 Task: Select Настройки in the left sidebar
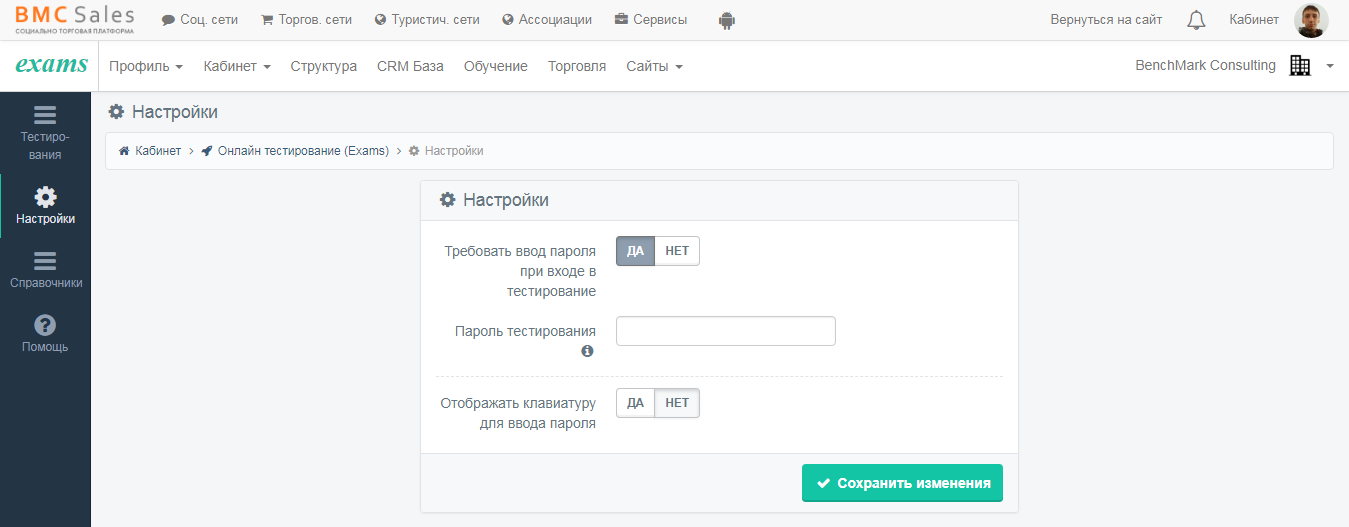pyautogui.click(x=45, y=206)
